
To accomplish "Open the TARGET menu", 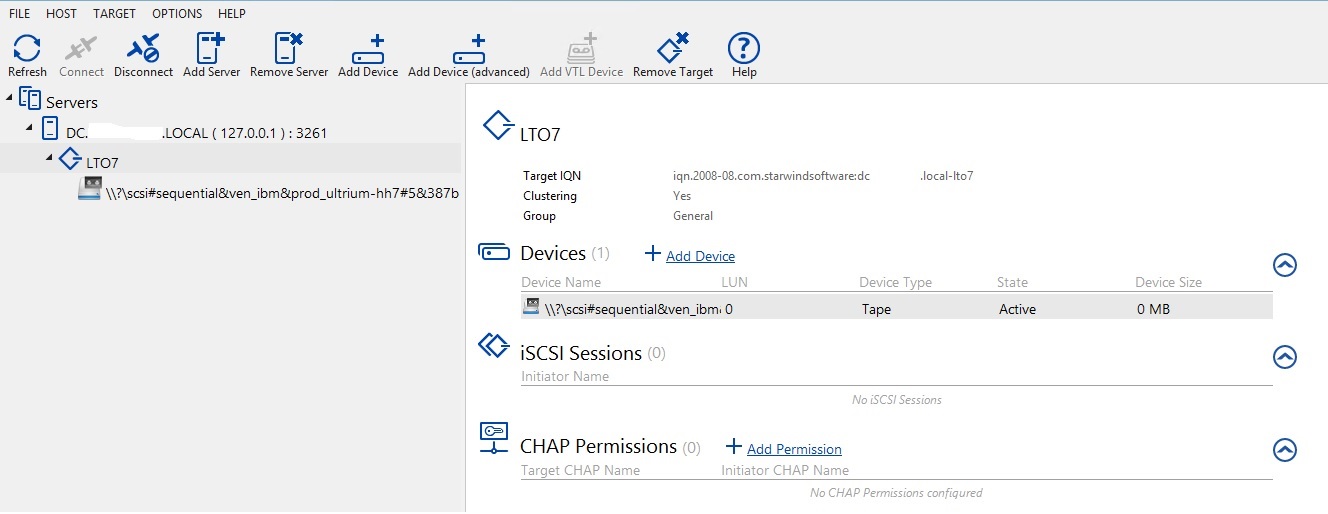I will click(x=114, y=14).
